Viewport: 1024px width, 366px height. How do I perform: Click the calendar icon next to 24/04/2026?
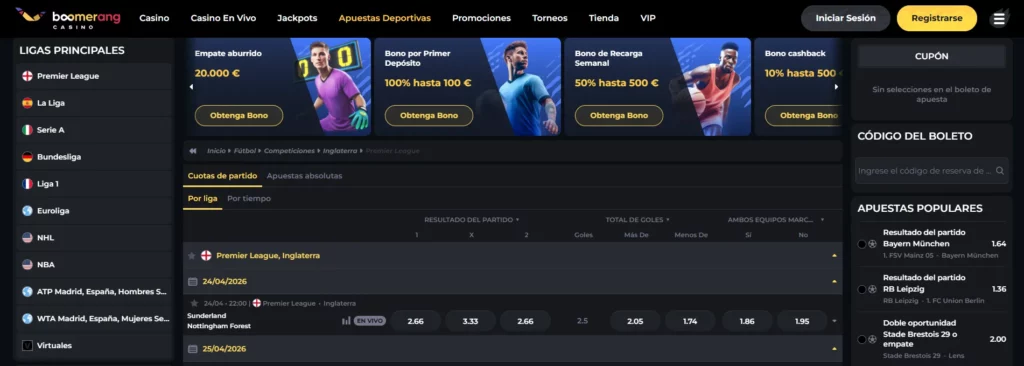click(193, 281)
